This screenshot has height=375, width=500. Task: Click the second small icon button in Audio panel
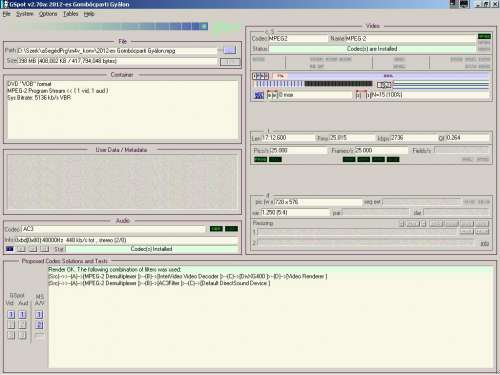(21, 249)
